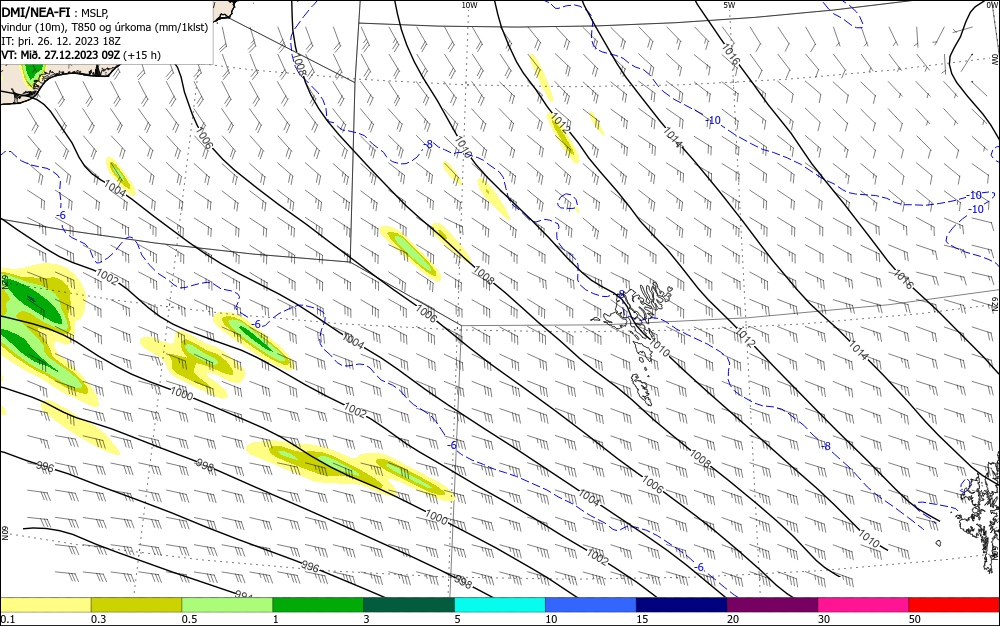Image resolution: width=1000 pixels, height=626 pixels.
Task: Click the legend value '15'
Action: click(642, 619)
